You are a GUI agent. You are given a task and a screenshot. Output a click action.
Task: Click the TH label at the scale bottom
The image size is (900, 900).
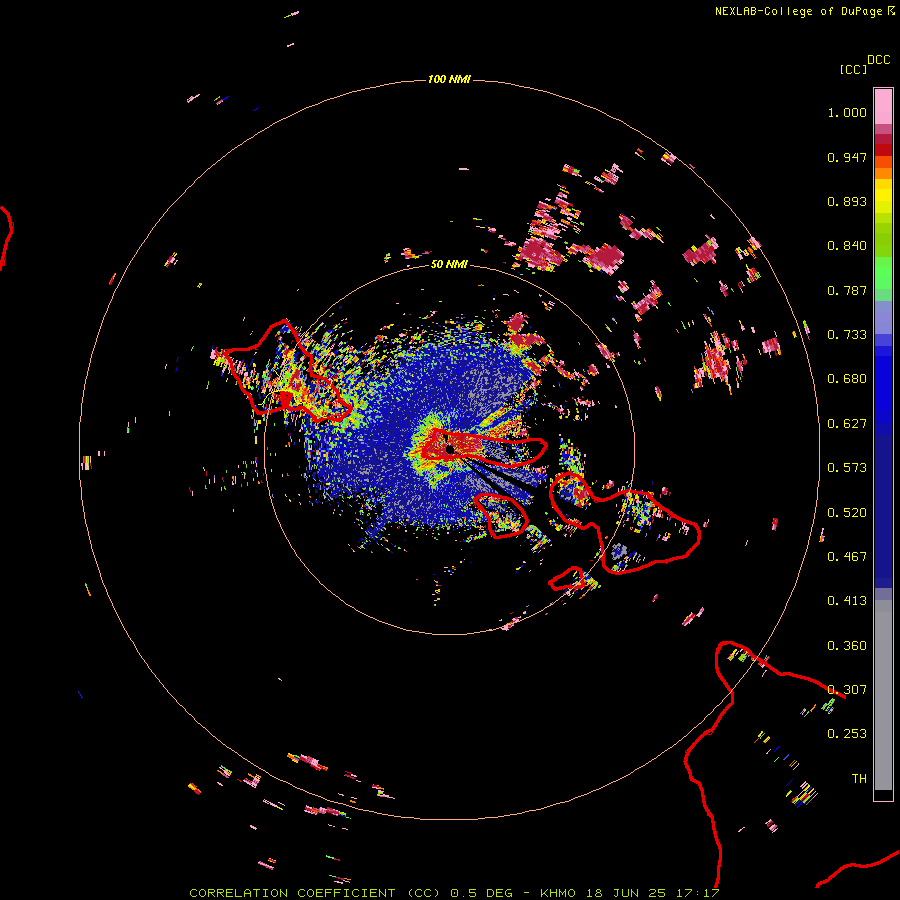(859, 779)
